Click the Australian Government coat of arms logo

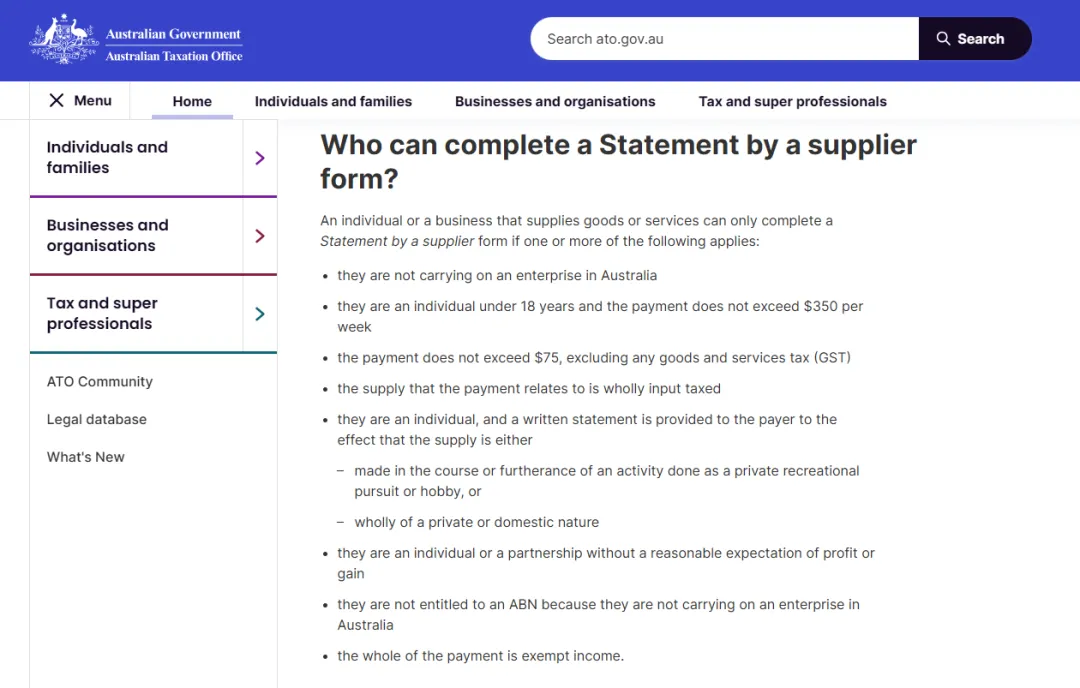click(64, 40)
